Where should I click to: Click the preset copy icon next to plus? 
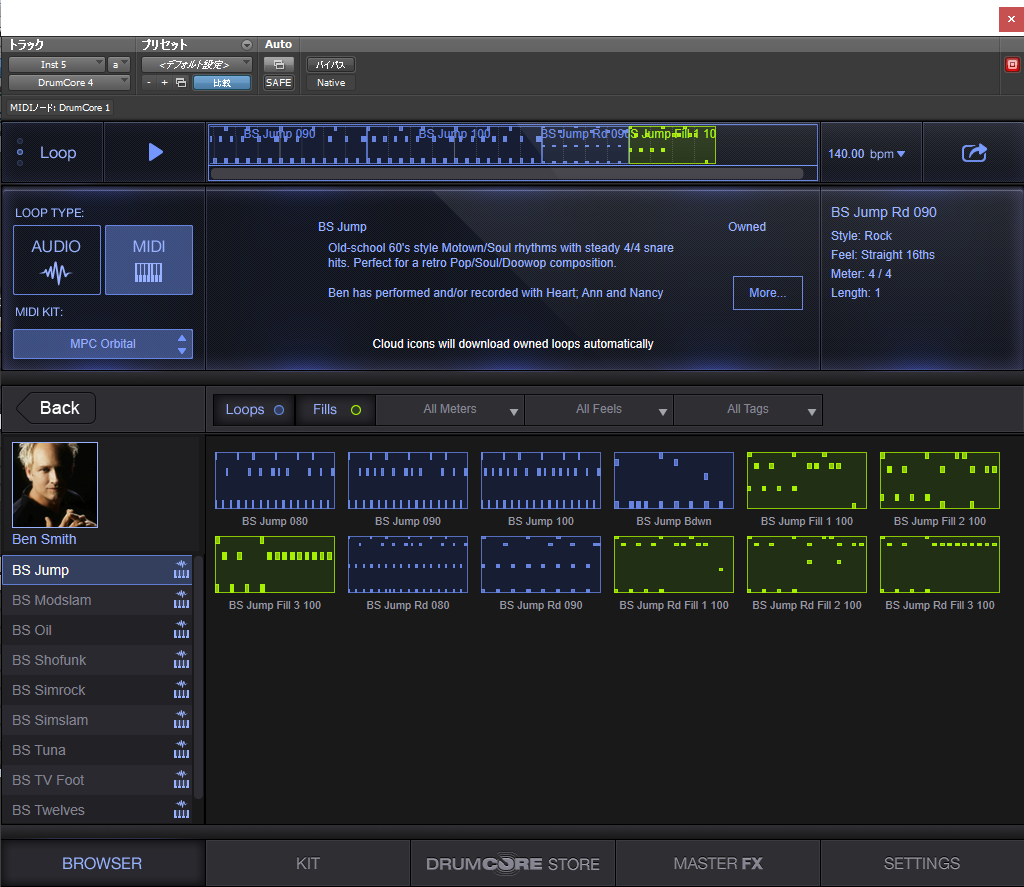(x=181, y=83)
